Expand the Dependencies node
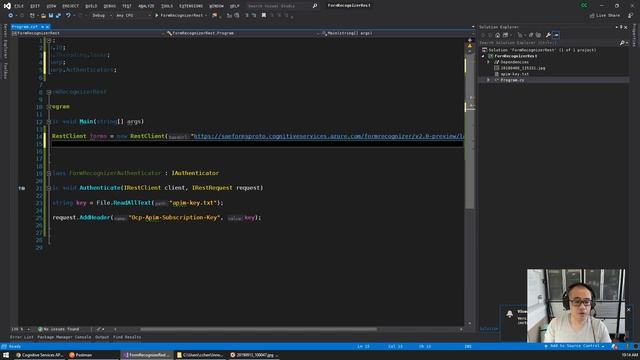The width and height of the screenshot is (640, 360). 488,62
